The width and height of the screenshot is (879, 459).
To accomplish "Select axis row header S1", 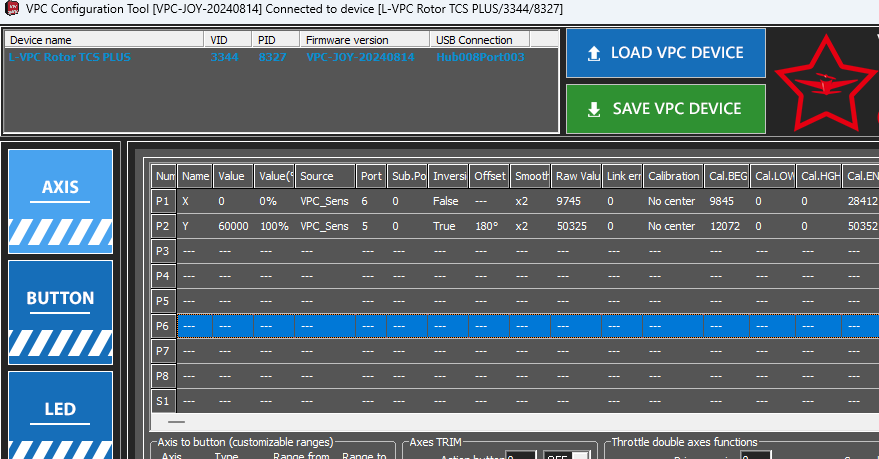I will pyautogui.click(x=163, y=401).
